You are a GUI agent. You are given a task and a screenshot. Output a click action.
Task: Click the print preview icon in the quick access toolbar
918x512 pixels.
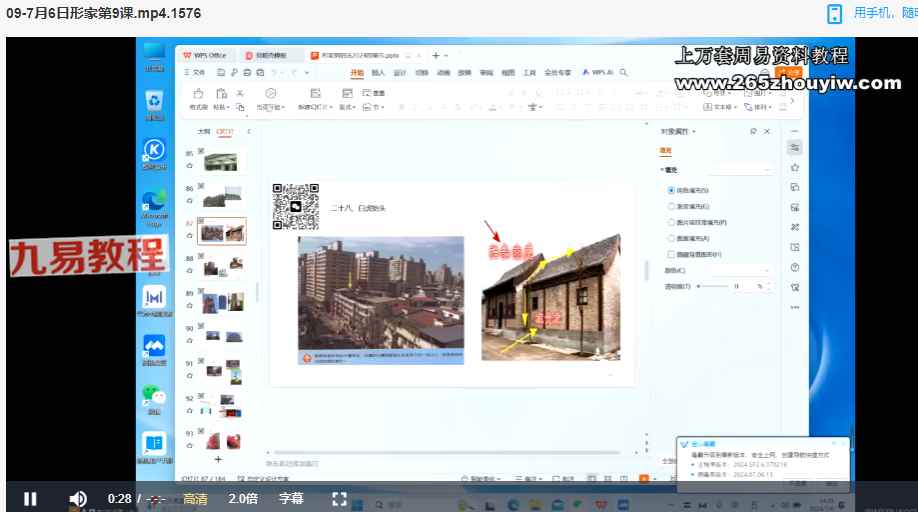261,73
